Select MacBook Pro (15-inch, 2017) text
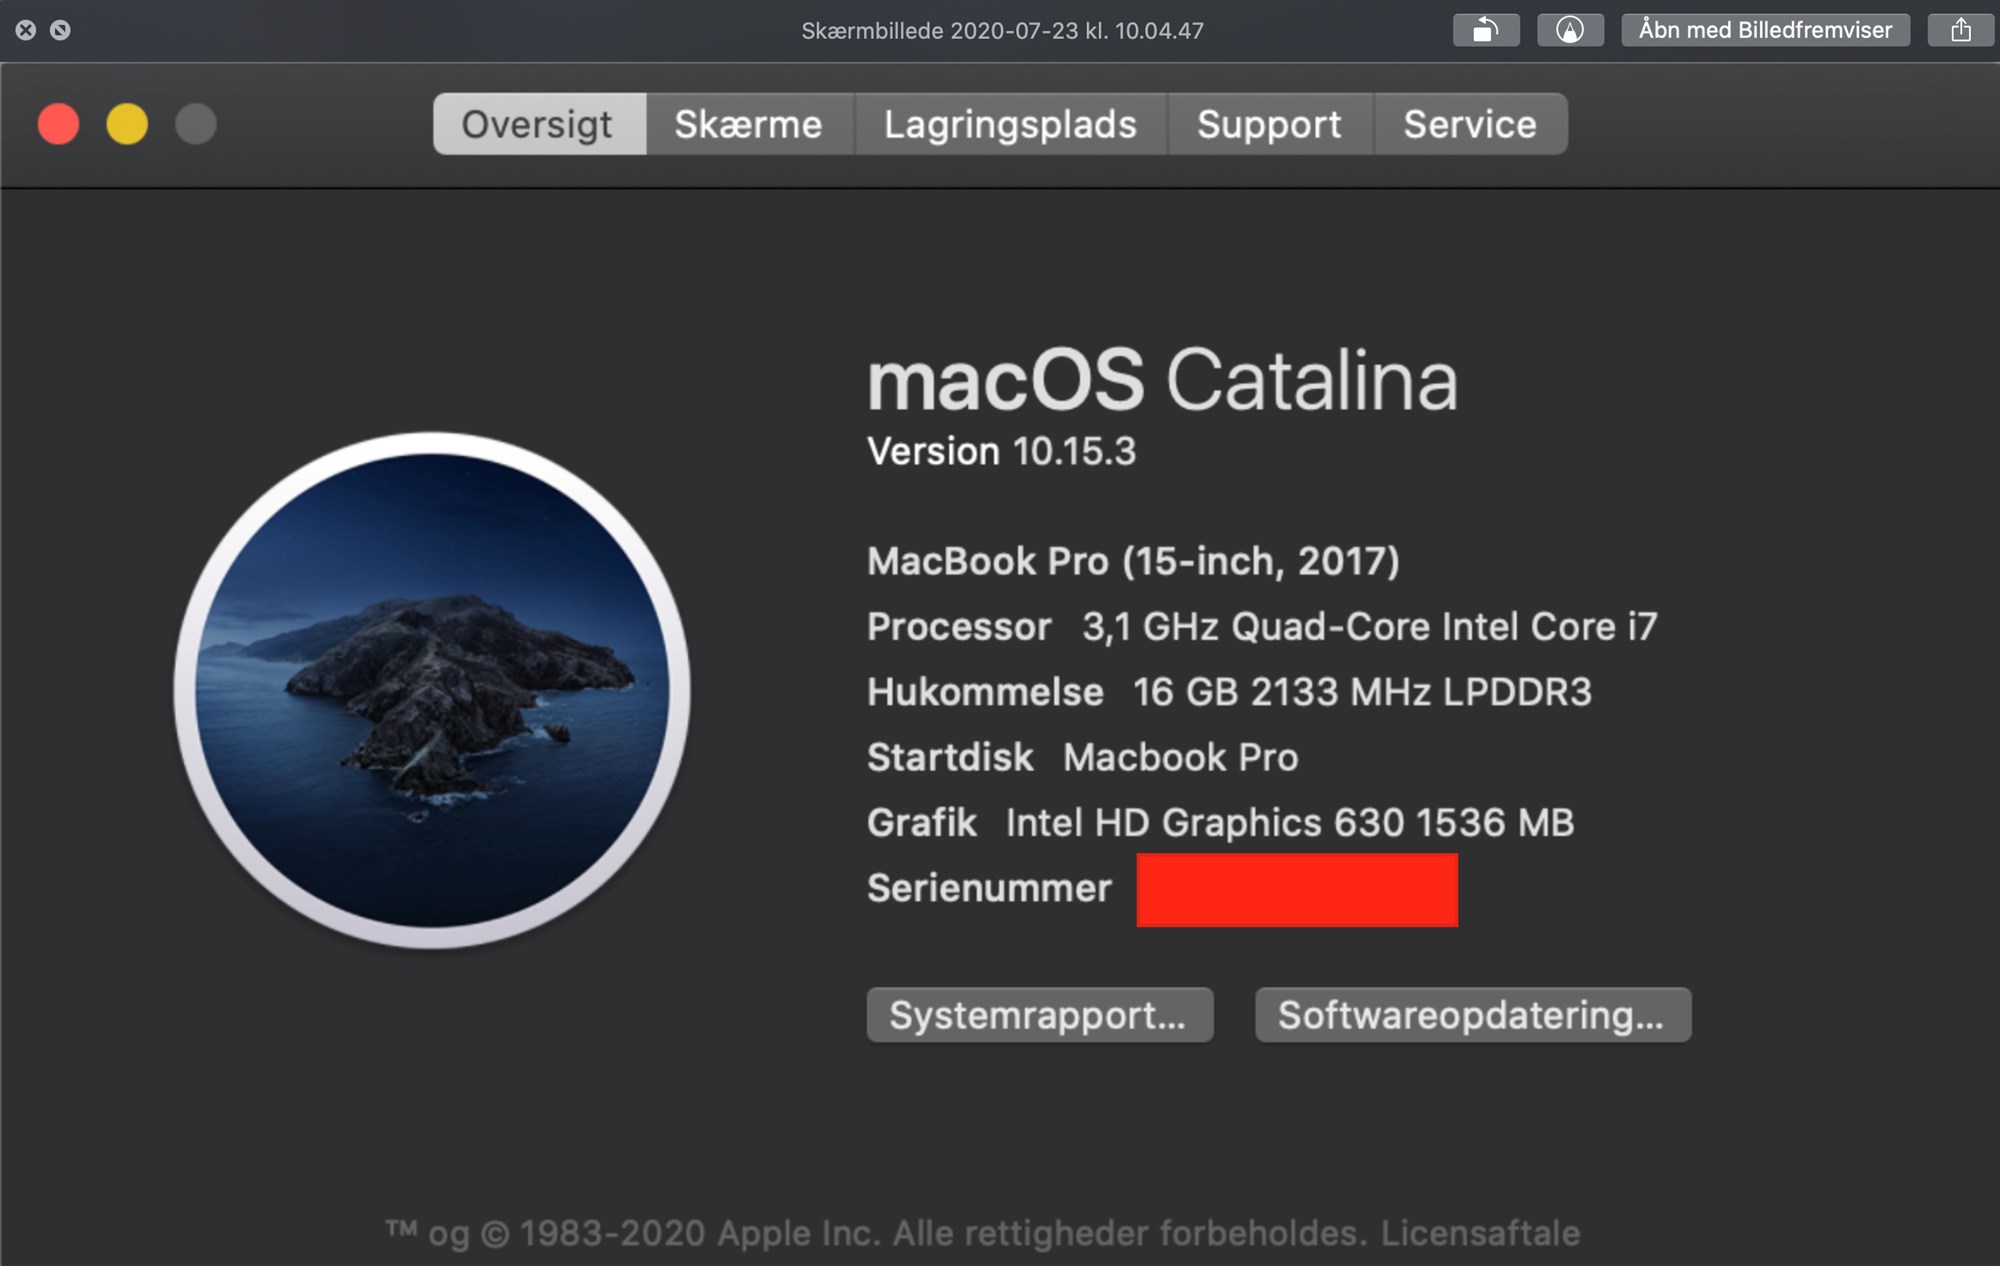2000x1266 pixels. [x=1133, y=561]
